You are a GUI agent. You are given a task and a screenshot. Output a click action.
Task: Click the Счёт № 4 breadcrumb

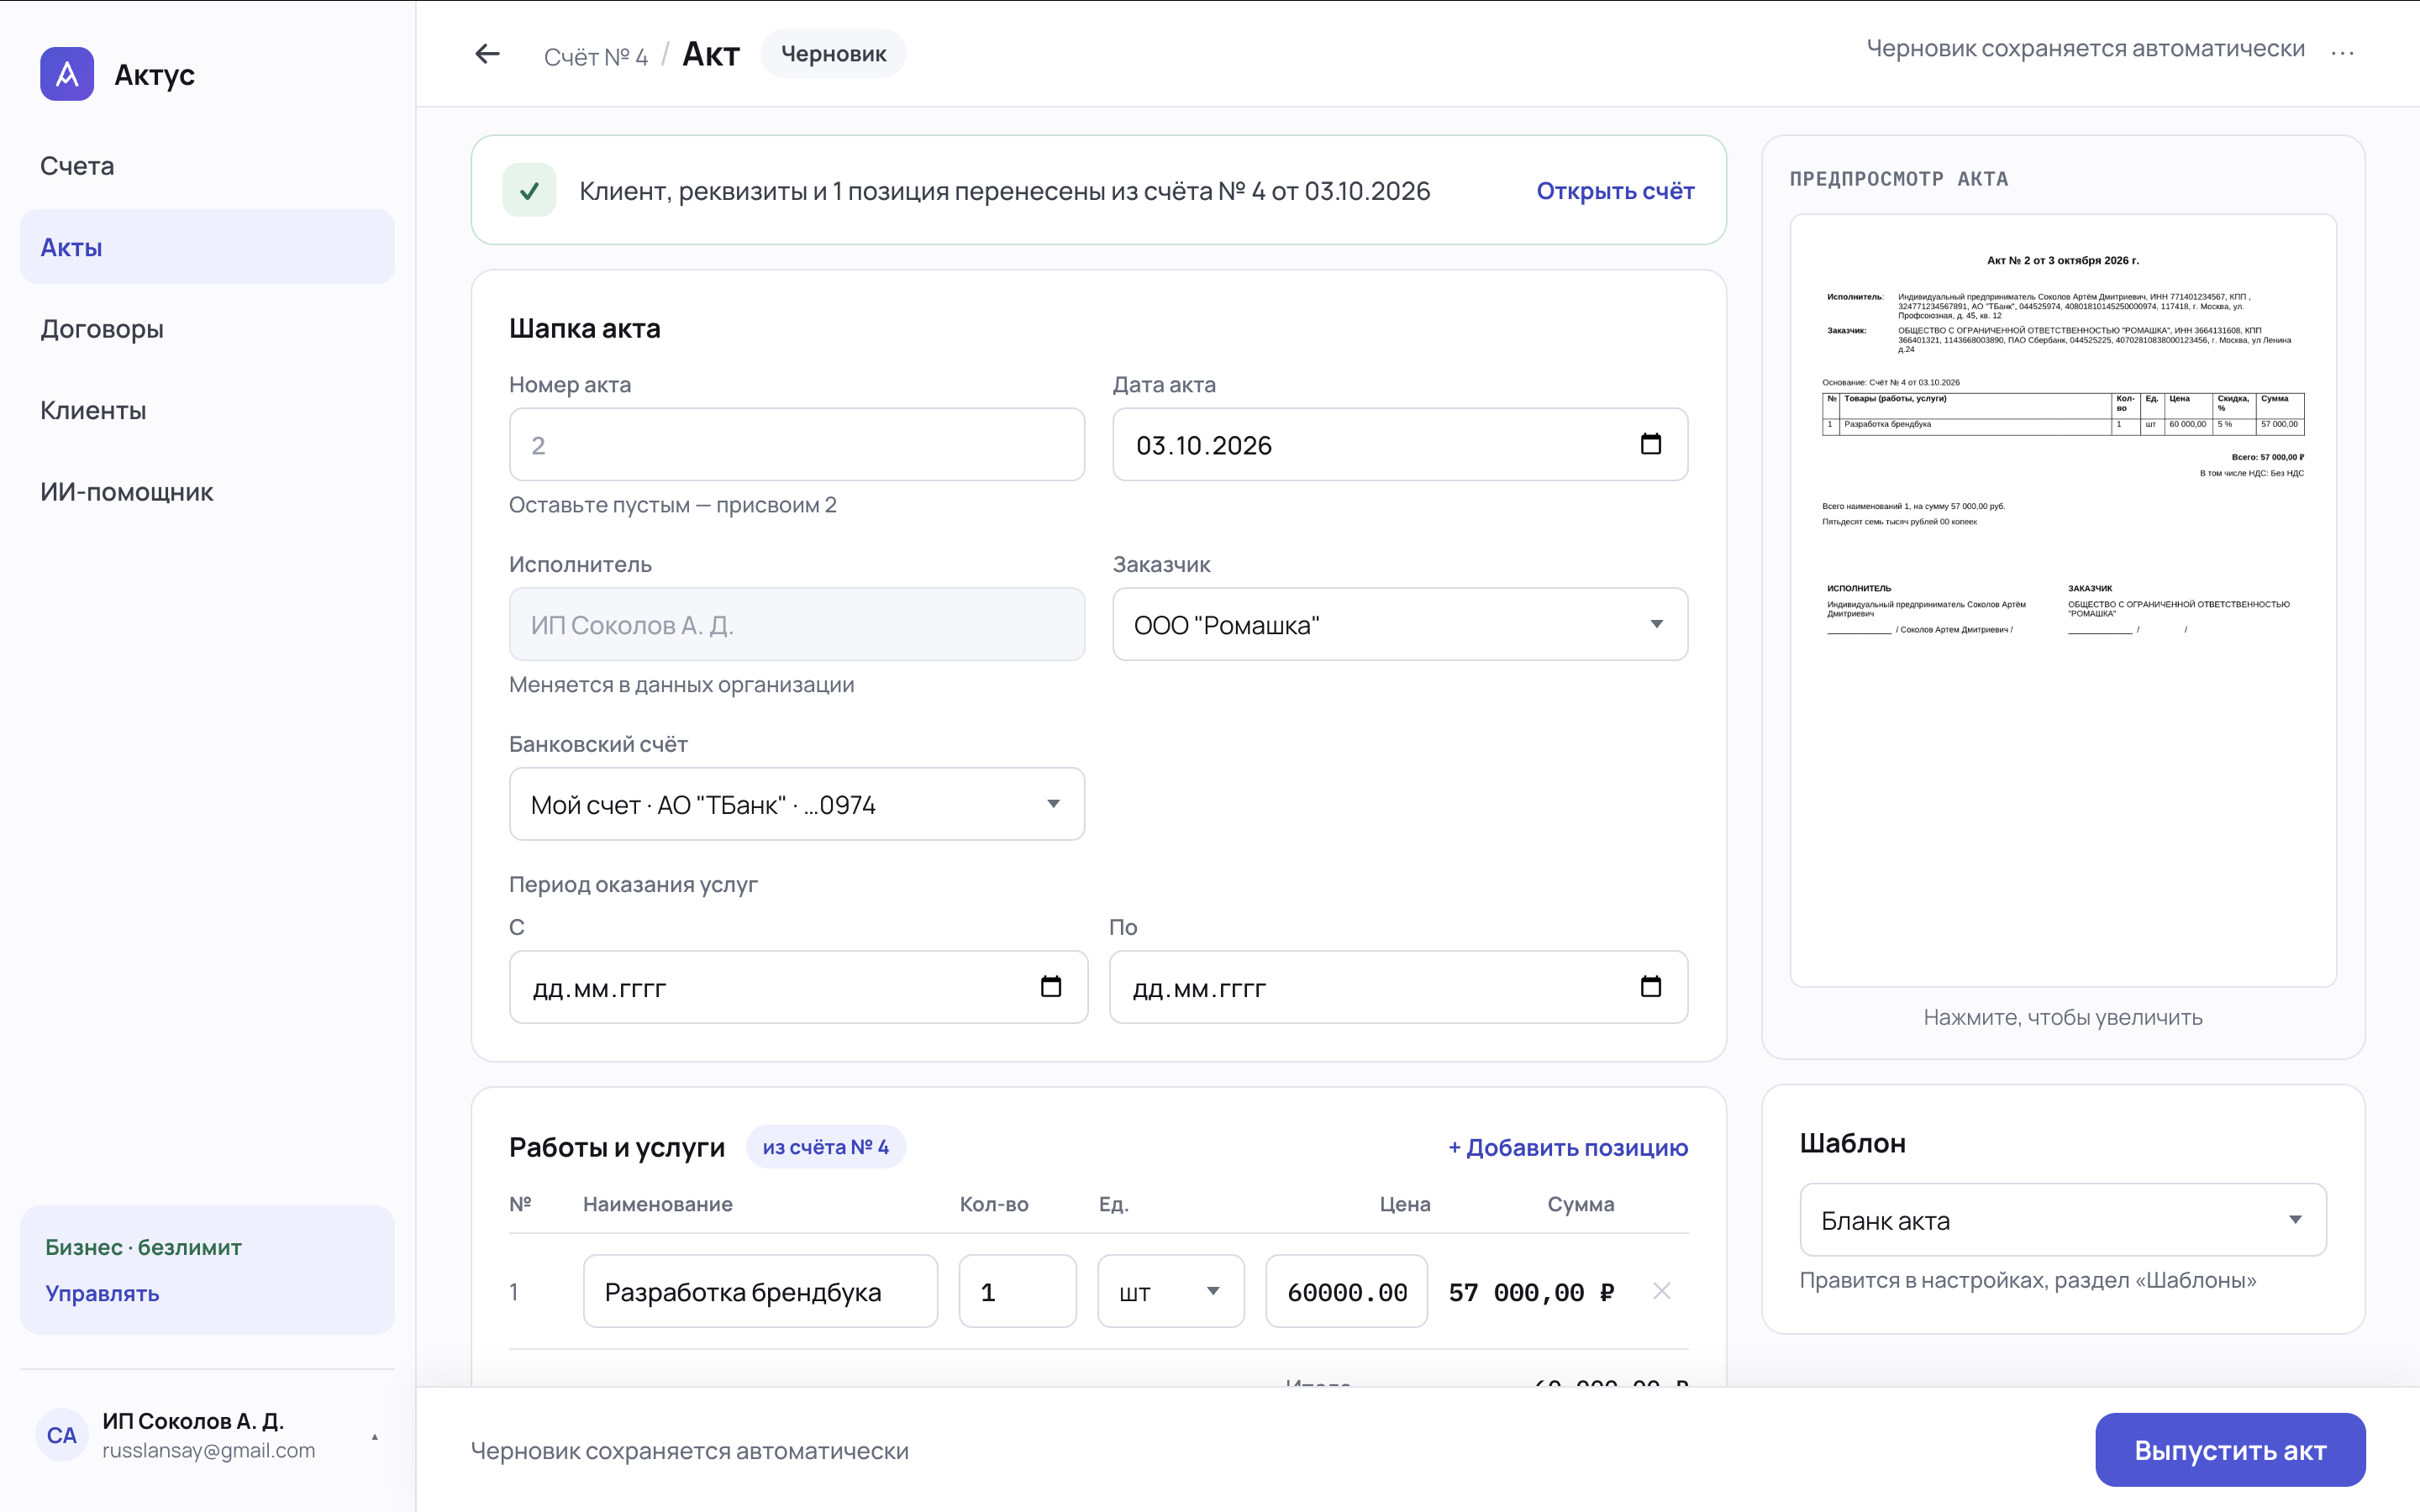(x=595, y=56)
